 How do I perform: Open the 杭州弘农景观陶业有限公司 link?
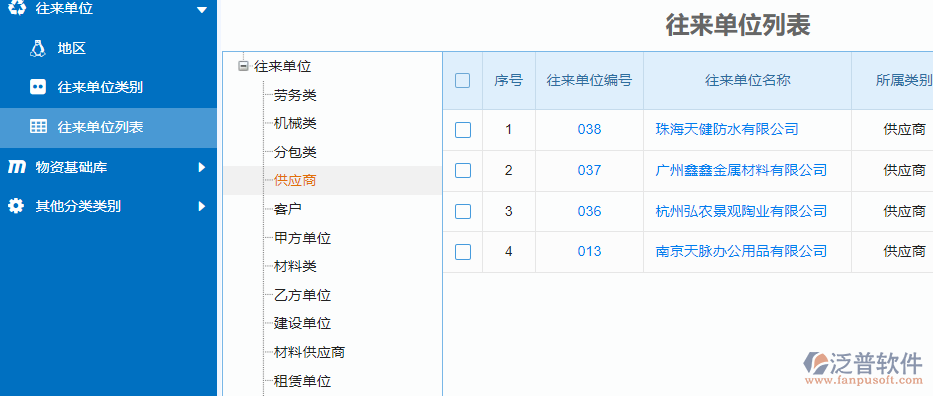coord(741,211)
